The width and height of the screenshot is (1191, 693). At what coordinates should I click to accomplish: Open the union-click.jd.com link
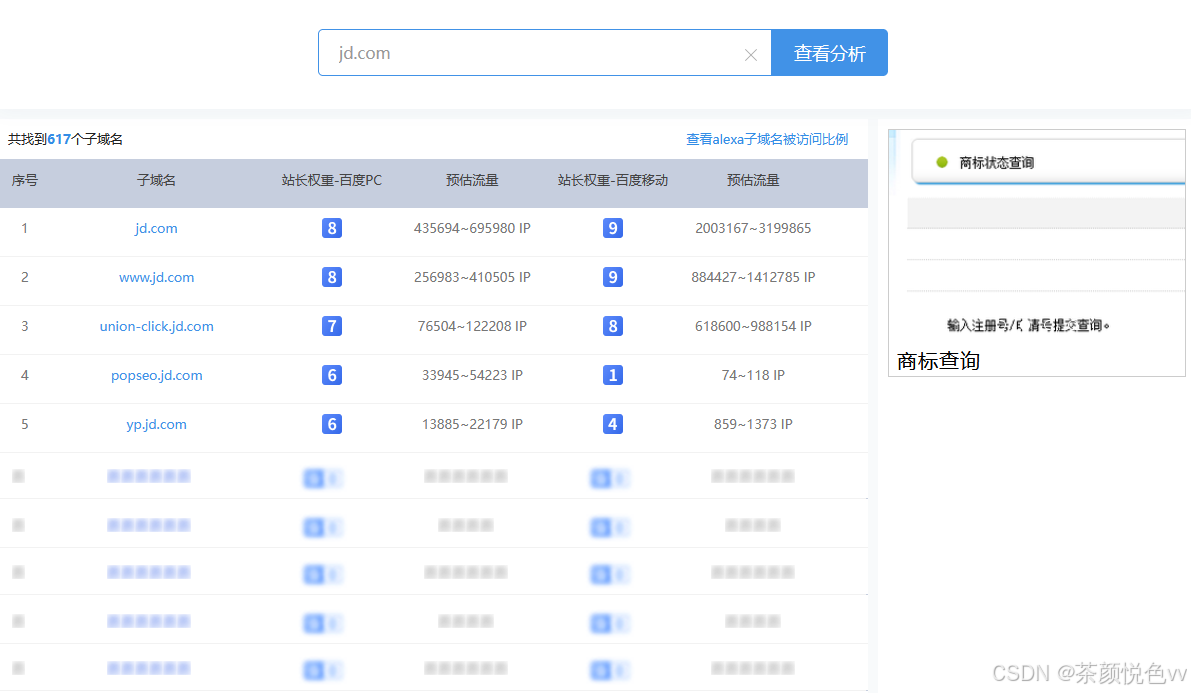coord(156,326)
